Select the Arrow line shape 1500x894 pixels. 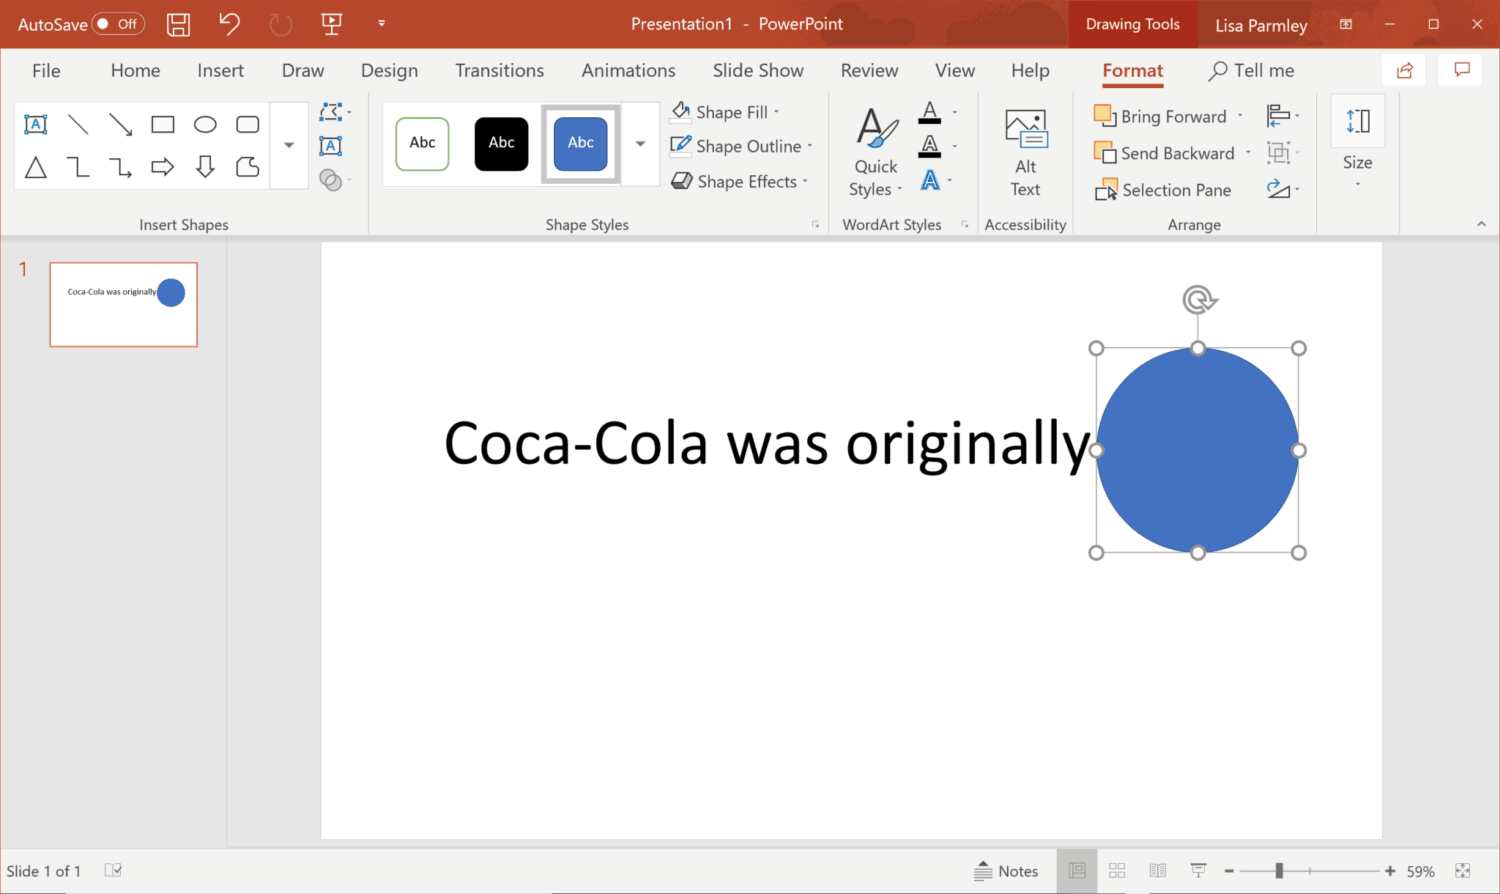tap(120, 124)
